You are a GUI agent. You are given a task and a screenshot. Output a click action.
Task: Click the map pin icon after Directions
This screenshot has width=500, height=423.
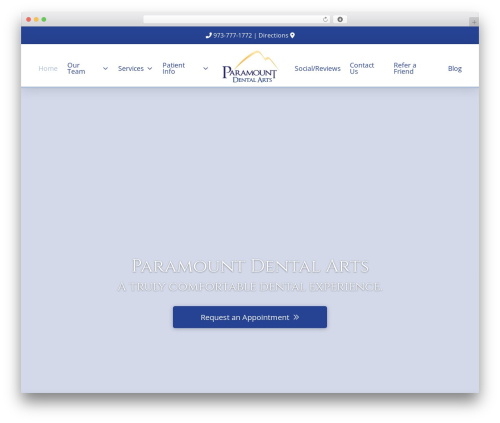coord(292,35)
